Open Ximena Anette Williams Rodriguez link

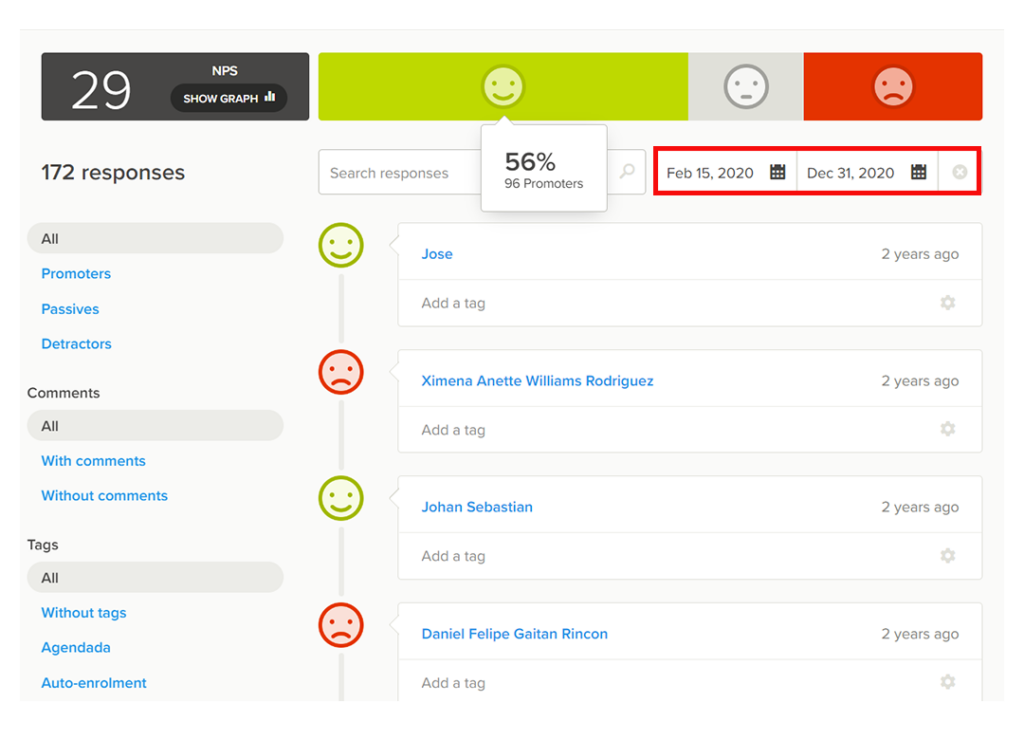point(537,381)
